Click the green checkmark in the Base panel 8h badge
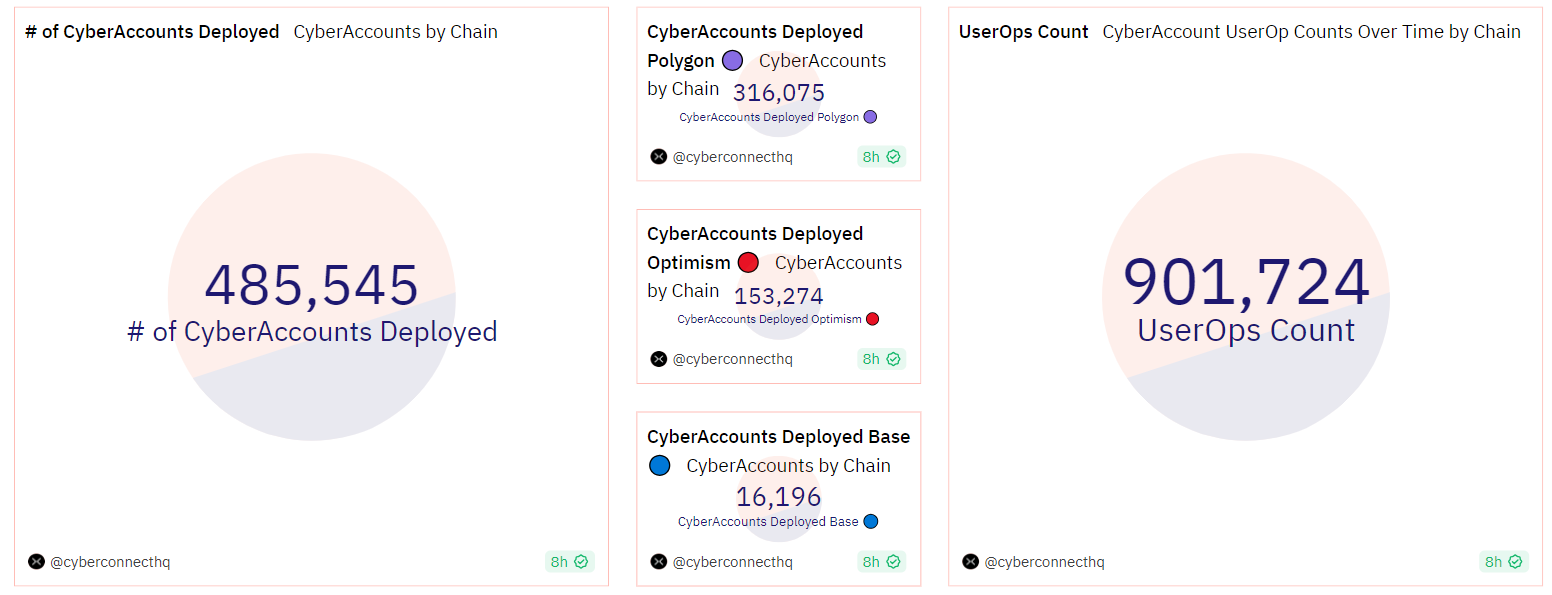Image resolution: width=1552 pixels, height=595 pixels. point(893,562)
